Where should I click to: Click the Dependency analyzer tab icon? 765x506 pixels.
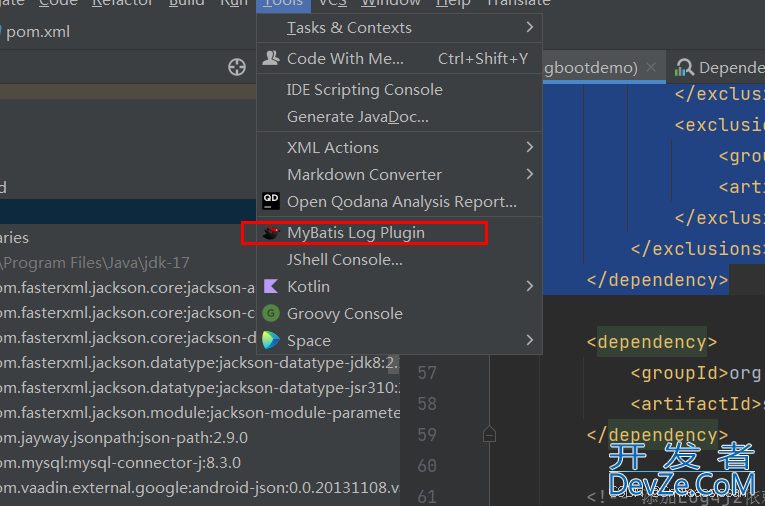(x=684, y=67)
